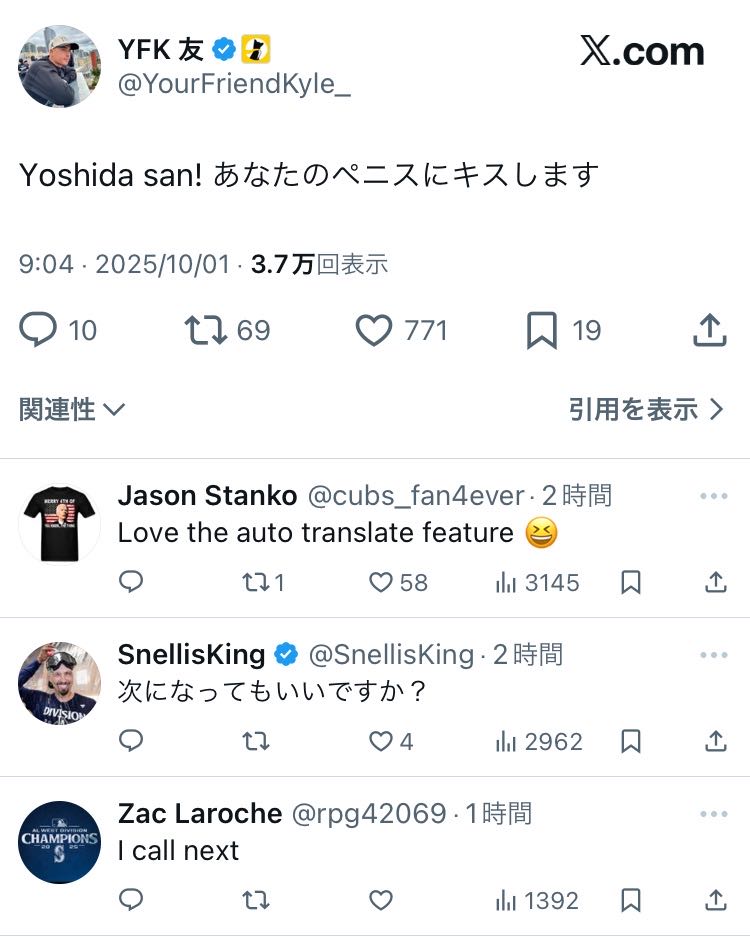Open the 関連性 sort dropdown

coord(72,409)
